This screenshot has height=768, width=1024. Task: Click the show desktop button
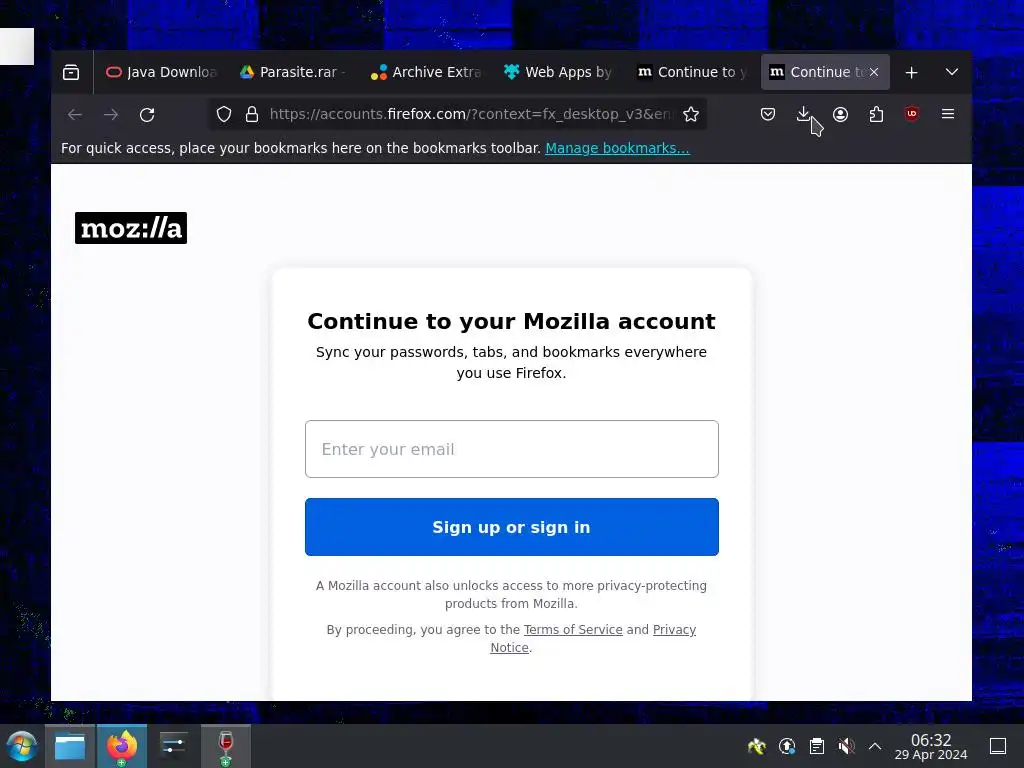[x=998, y=746]
